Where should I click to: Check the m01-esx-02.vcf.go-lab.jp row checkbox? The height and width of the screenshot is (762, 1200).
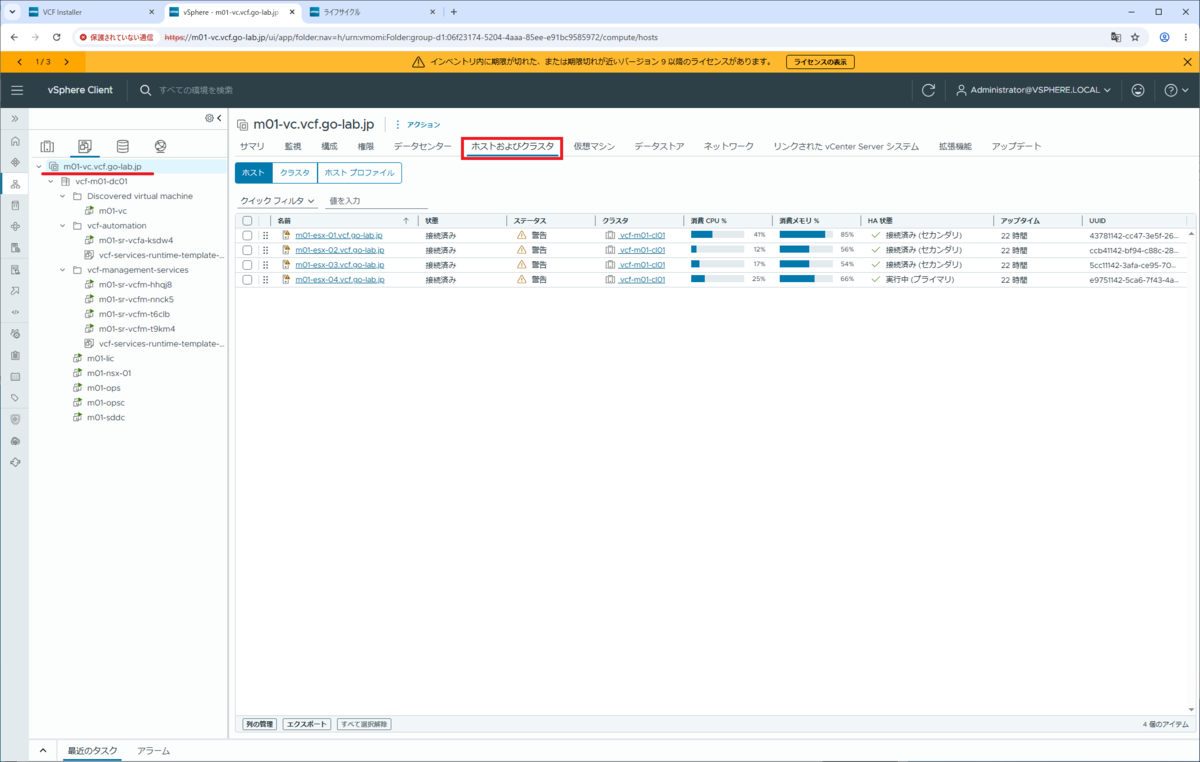tap(247, 250)
